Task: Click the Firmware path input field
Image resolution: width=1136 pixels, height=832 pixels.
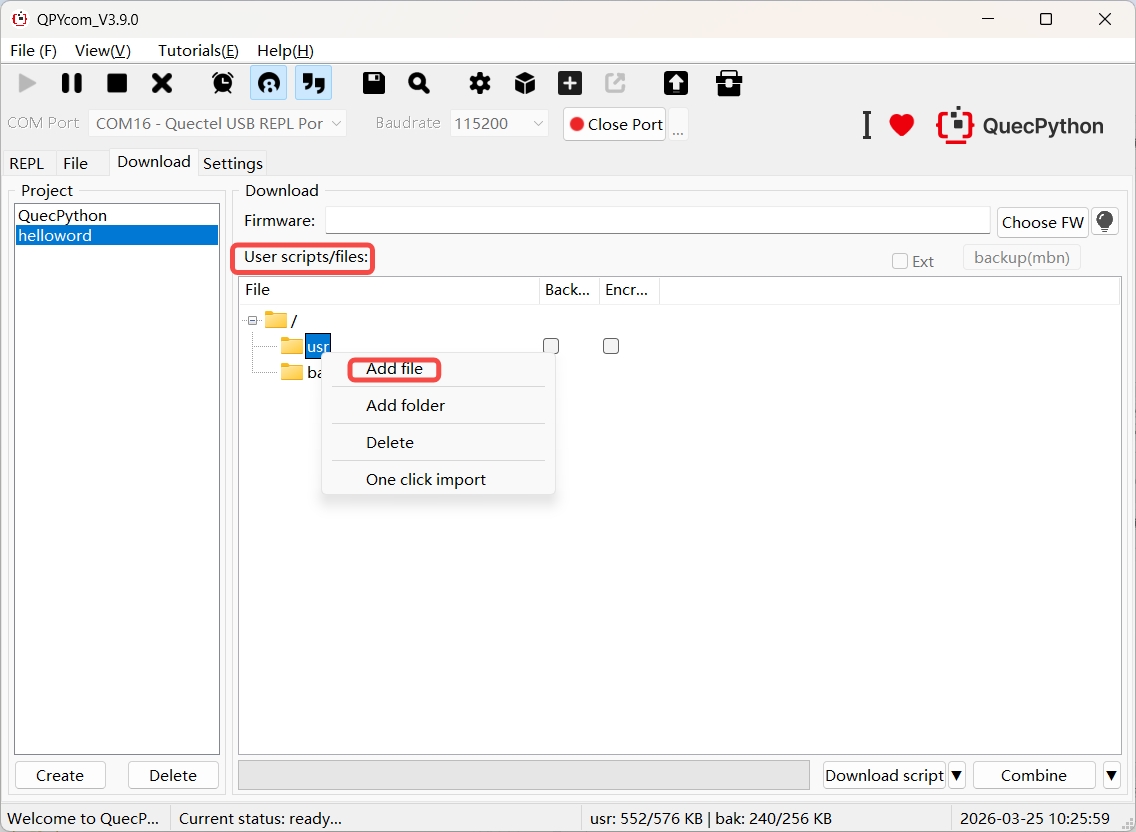Action: (657, 221)
